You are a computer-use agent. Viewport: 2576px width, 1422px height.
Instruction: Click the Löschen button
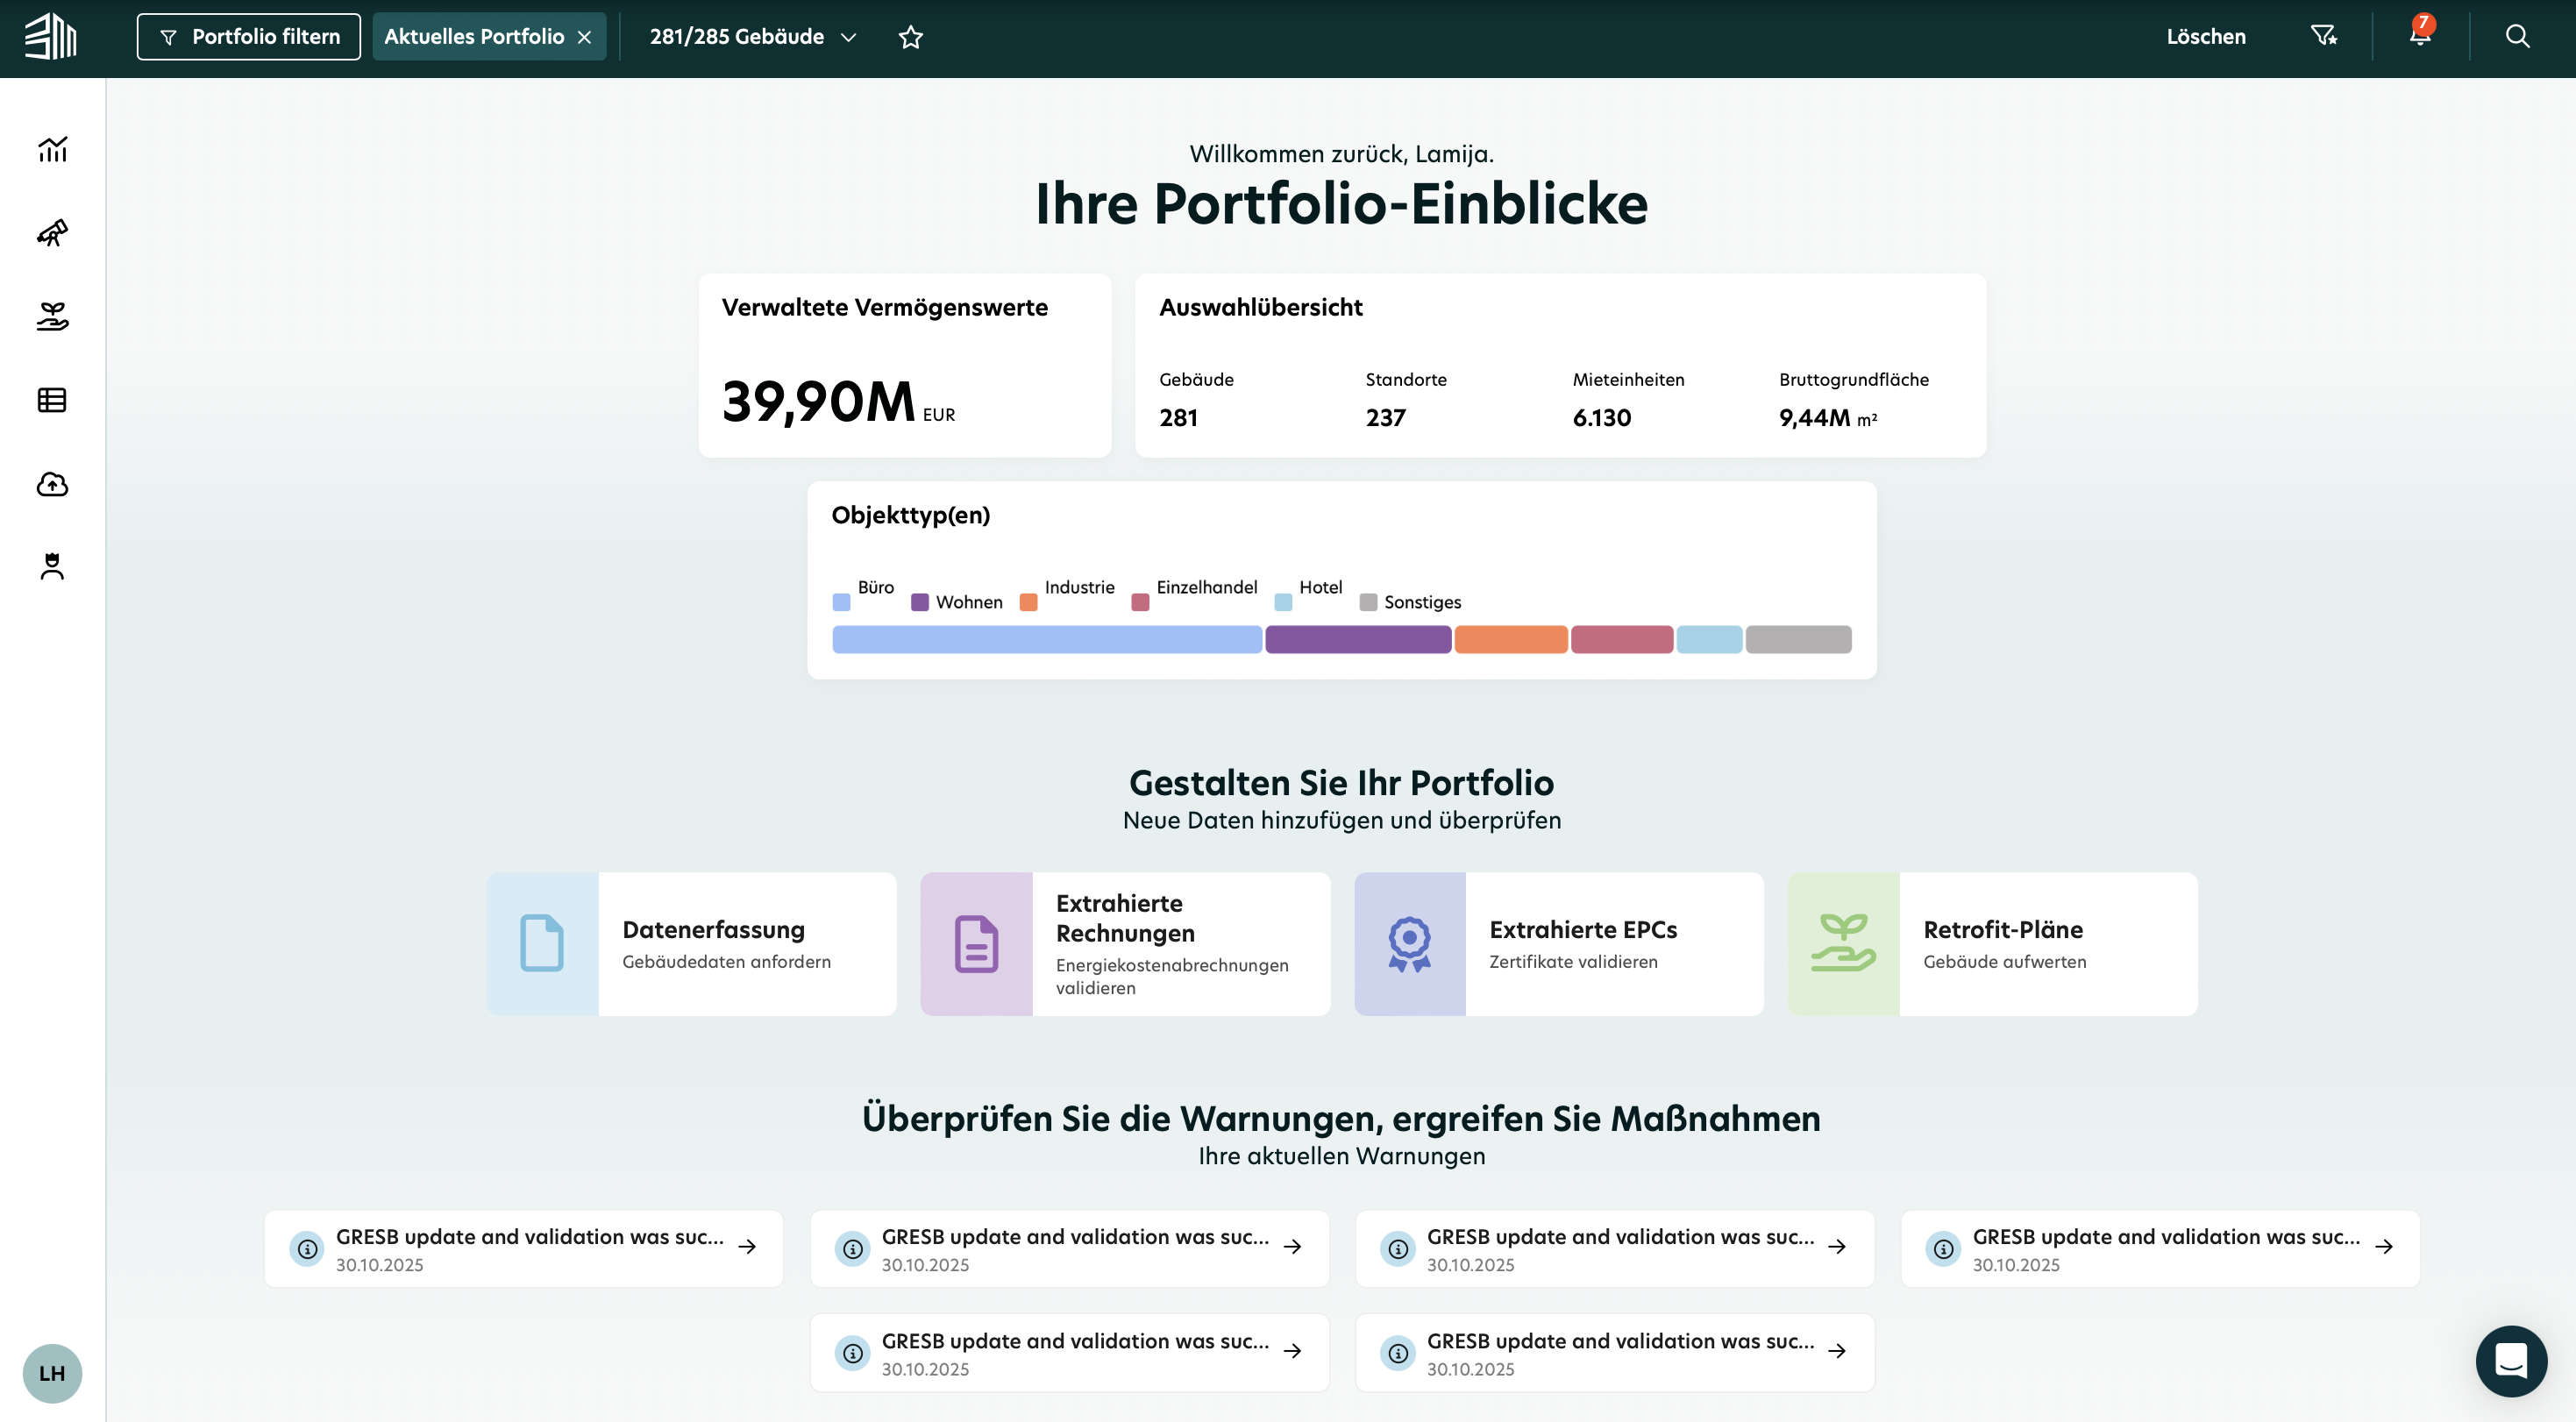tap(2206, 36)
